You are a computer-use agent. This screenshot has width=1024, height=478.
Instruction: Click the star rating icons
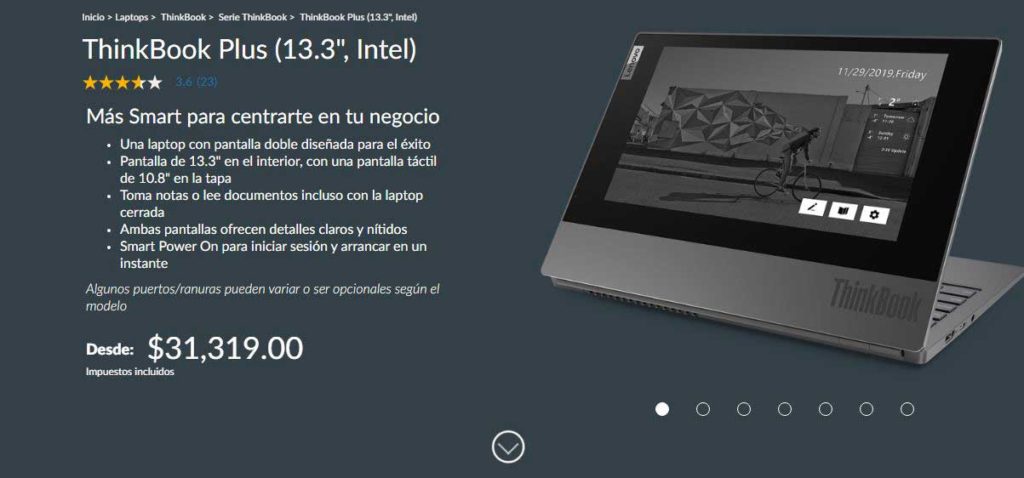pos(122,83)
